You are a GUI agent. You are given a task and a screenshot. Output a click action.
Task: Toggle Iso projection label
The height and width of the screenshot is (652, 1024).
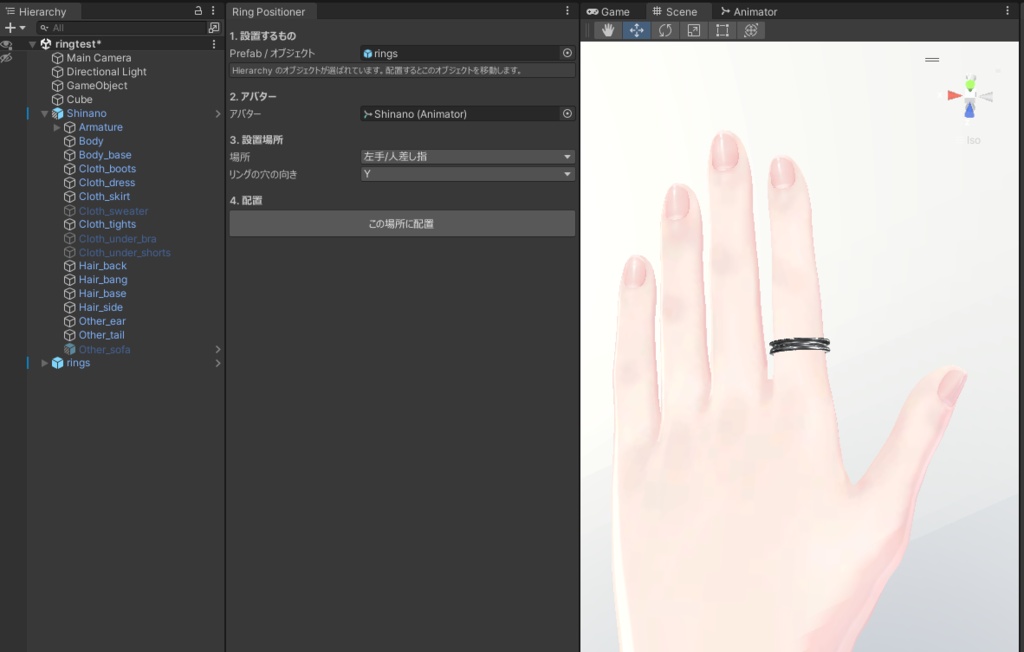(x=973, y=140)
